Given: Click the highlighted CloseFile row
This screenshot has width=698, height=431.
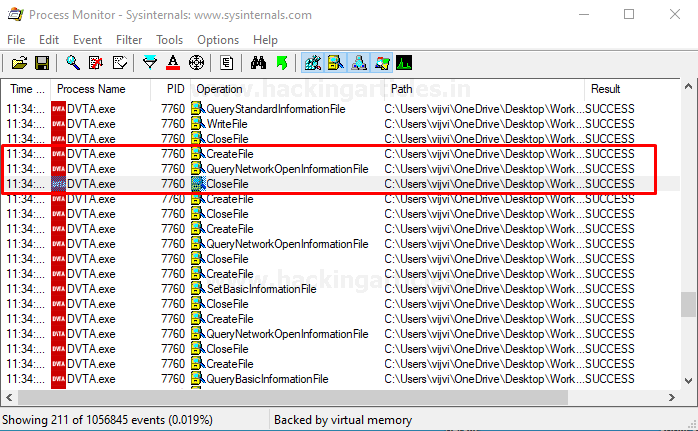Looking at the screenshot, I should click(x=341, y=184).
